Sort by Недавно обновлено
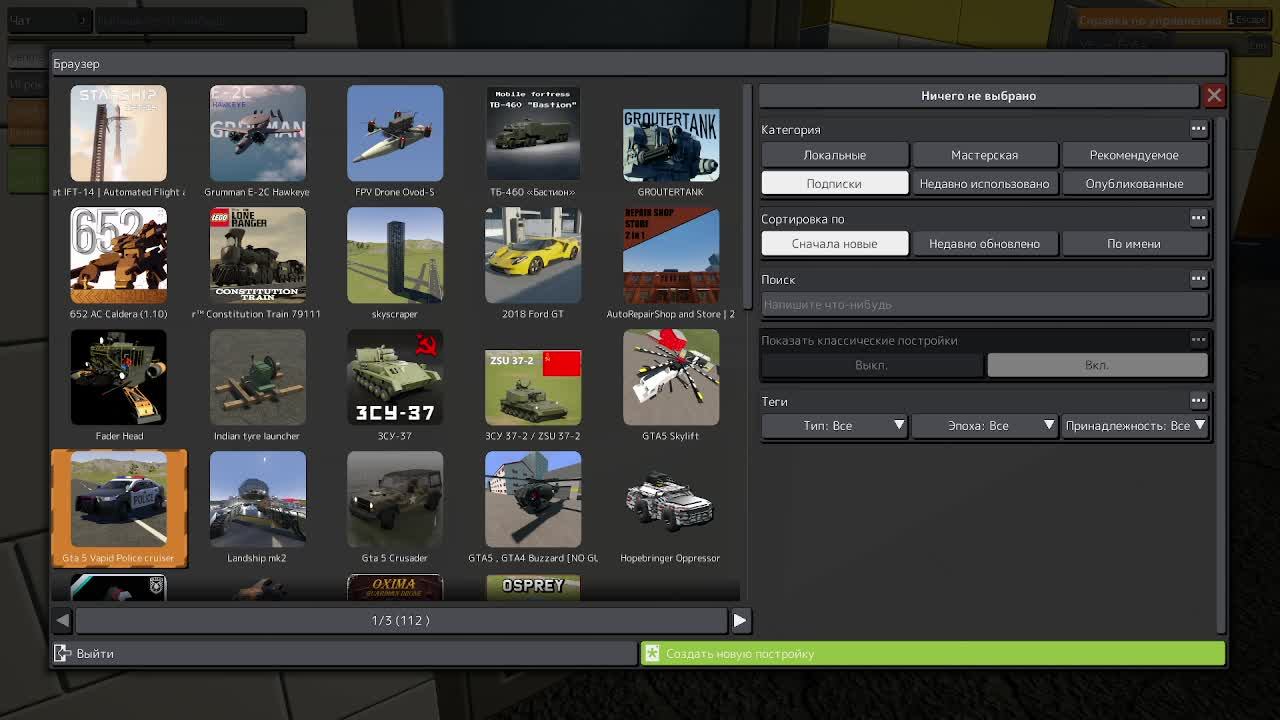Viewport: 1280px width, 720px height. pyautogui.click(x=984, y=243)
